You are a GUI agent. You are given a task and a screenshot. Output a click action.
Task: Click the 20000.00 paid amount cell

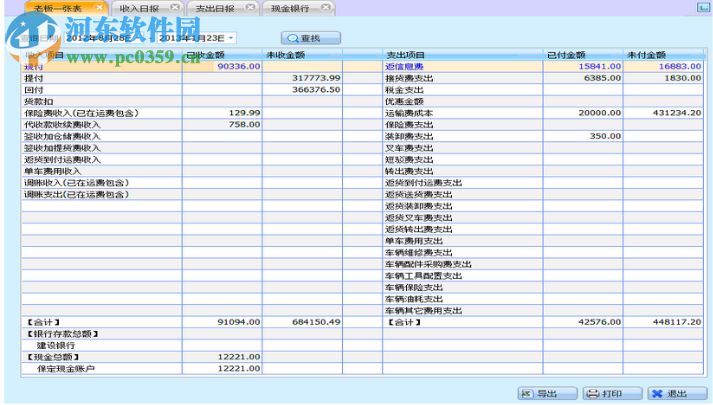click(x=583, y=113)
